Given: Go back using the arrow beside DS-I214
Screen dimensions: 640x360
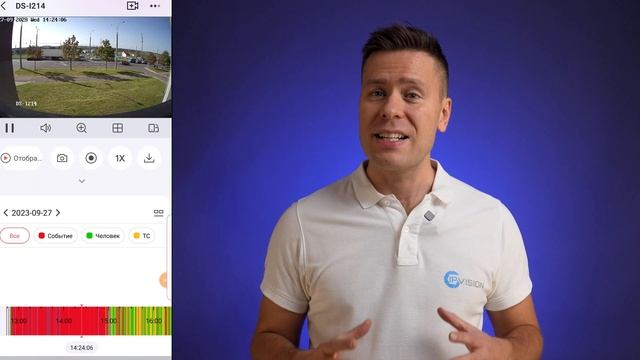Looking at the screenshot, I should (x=4, y=6).
